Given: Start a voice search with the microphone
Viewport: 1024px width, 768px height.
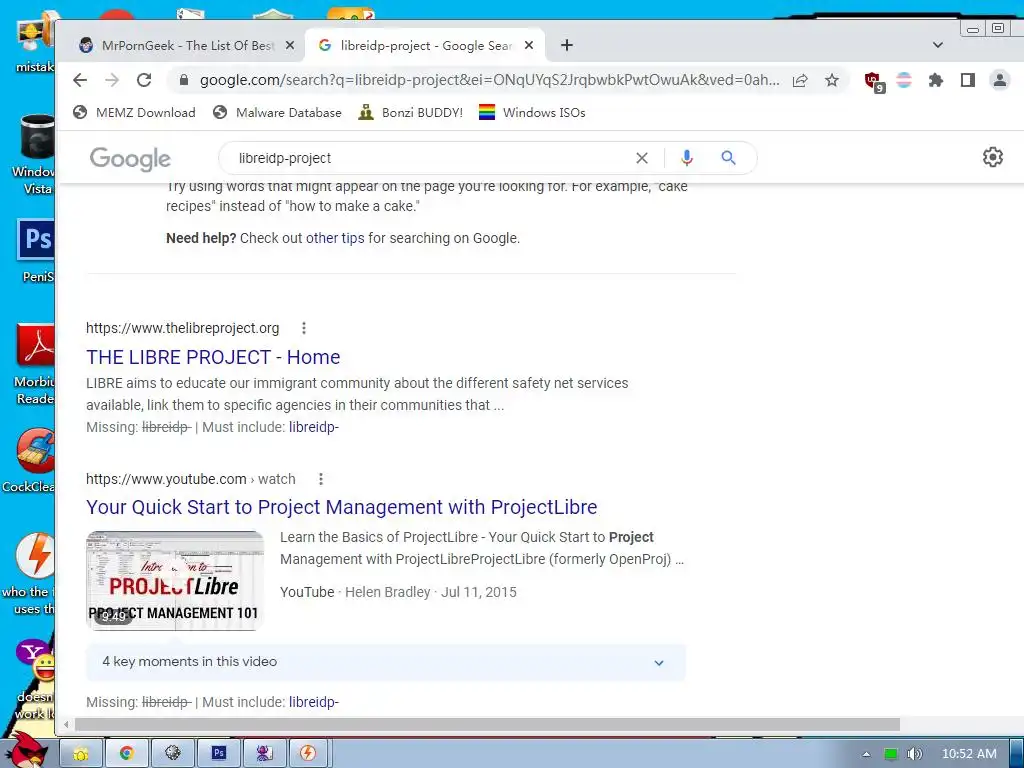Looking at the screenshot, I should (686, 158).
